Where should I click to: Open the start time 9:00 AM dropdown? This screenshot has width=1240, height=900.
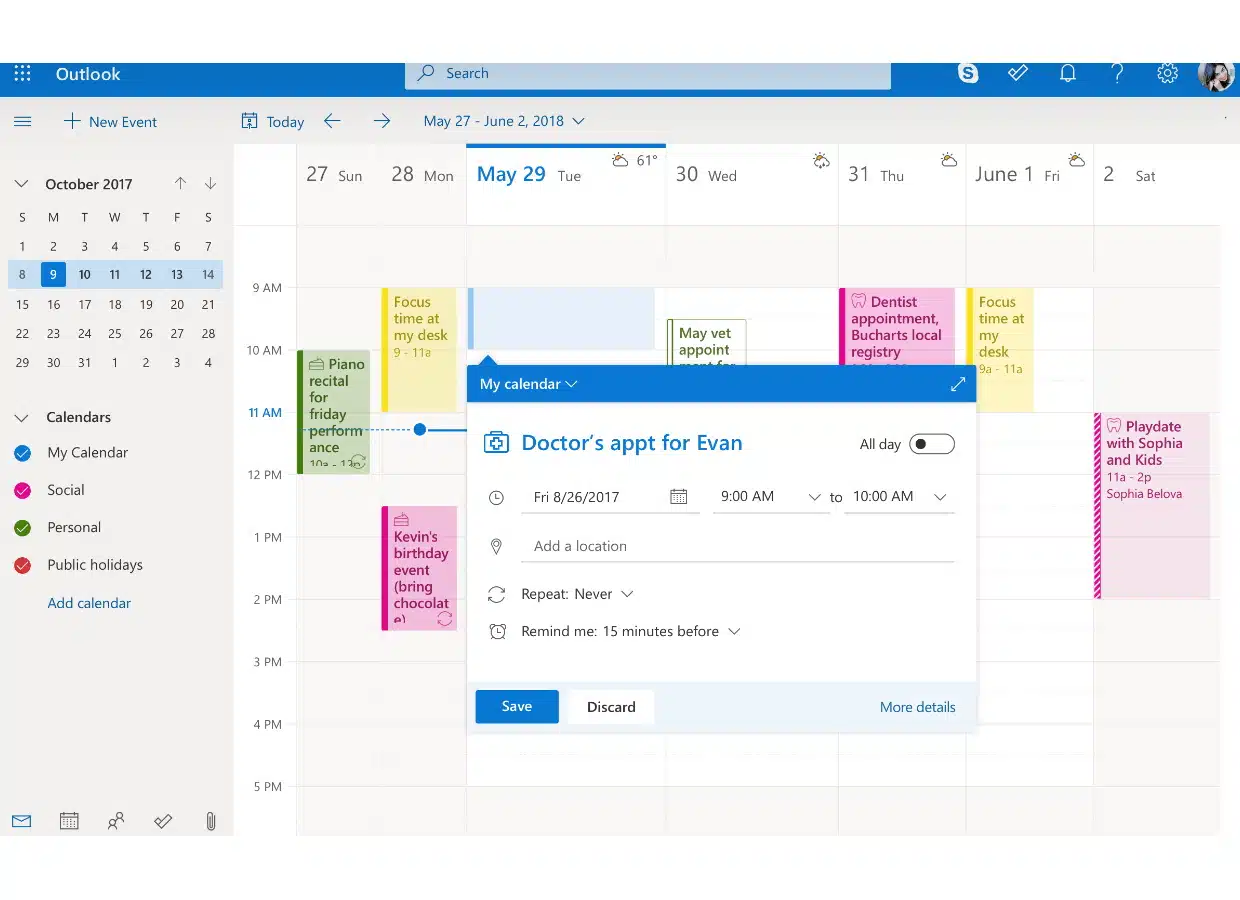pos(770,497)
